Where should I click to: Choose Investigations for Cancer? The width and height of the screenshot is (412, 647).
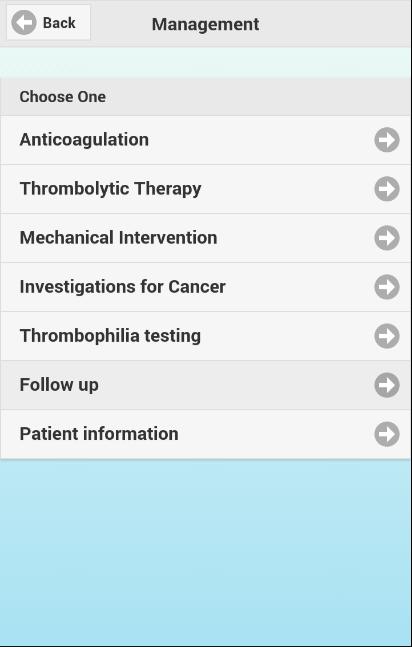tap(206, 287)
